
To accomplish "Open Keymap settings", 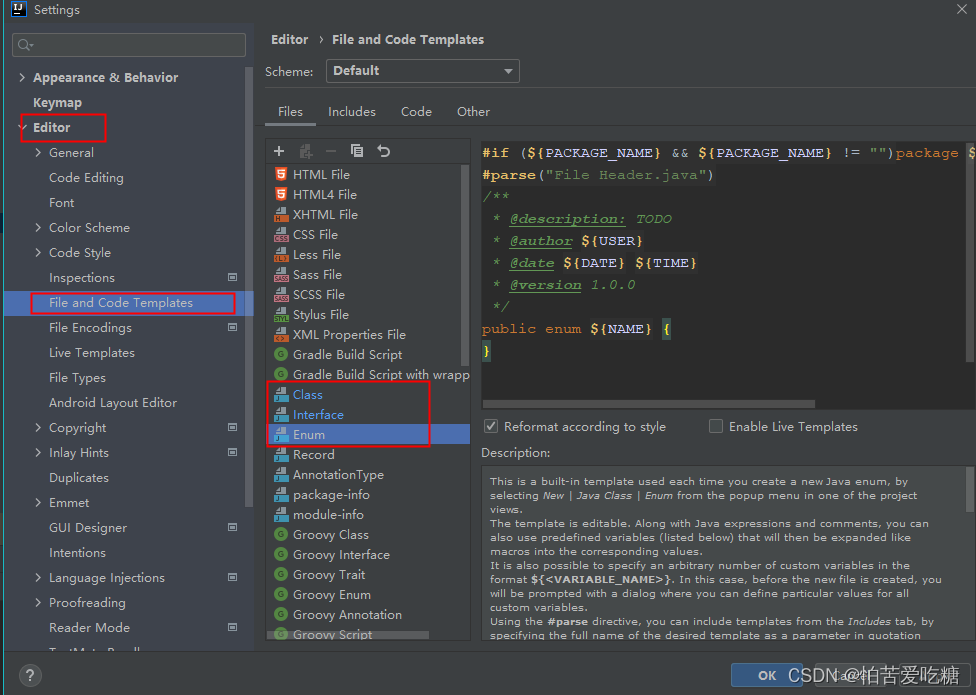I will coord(57,103).
